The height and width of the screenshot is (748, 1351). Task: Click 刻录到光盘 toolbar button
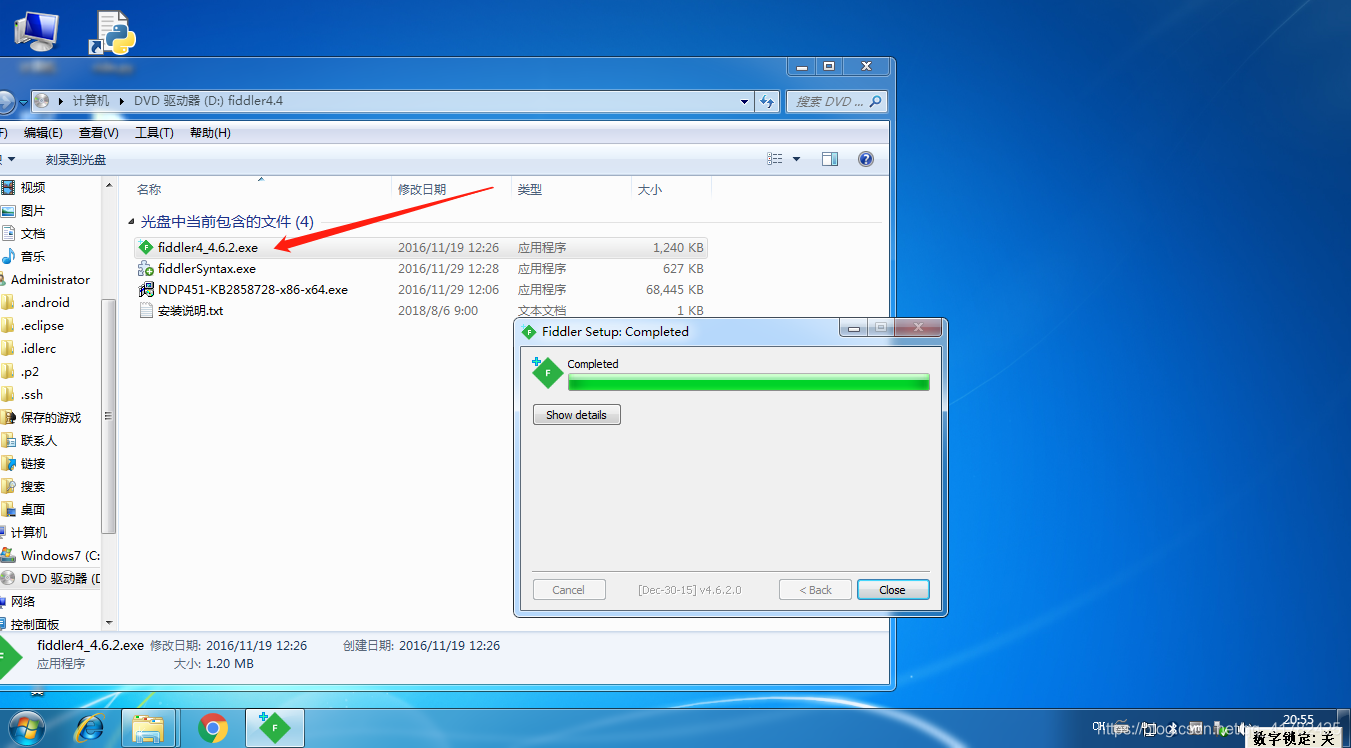coord(76,159)
